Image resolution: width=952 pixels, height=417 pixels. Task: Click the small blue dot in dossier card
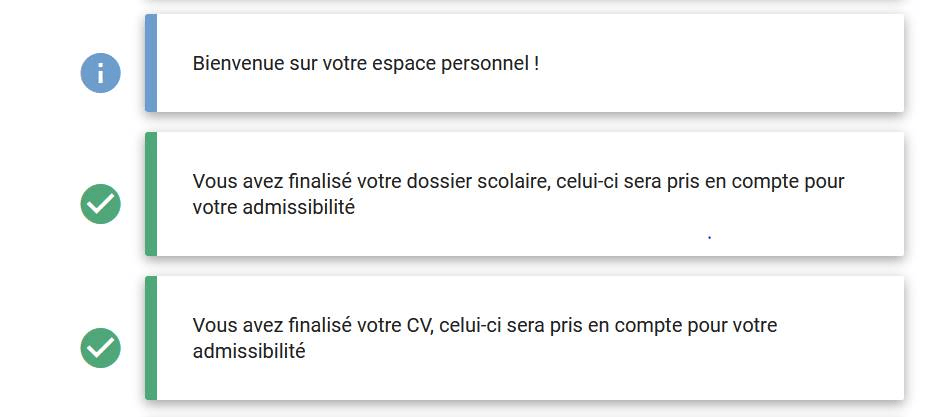tap(709, 237)
